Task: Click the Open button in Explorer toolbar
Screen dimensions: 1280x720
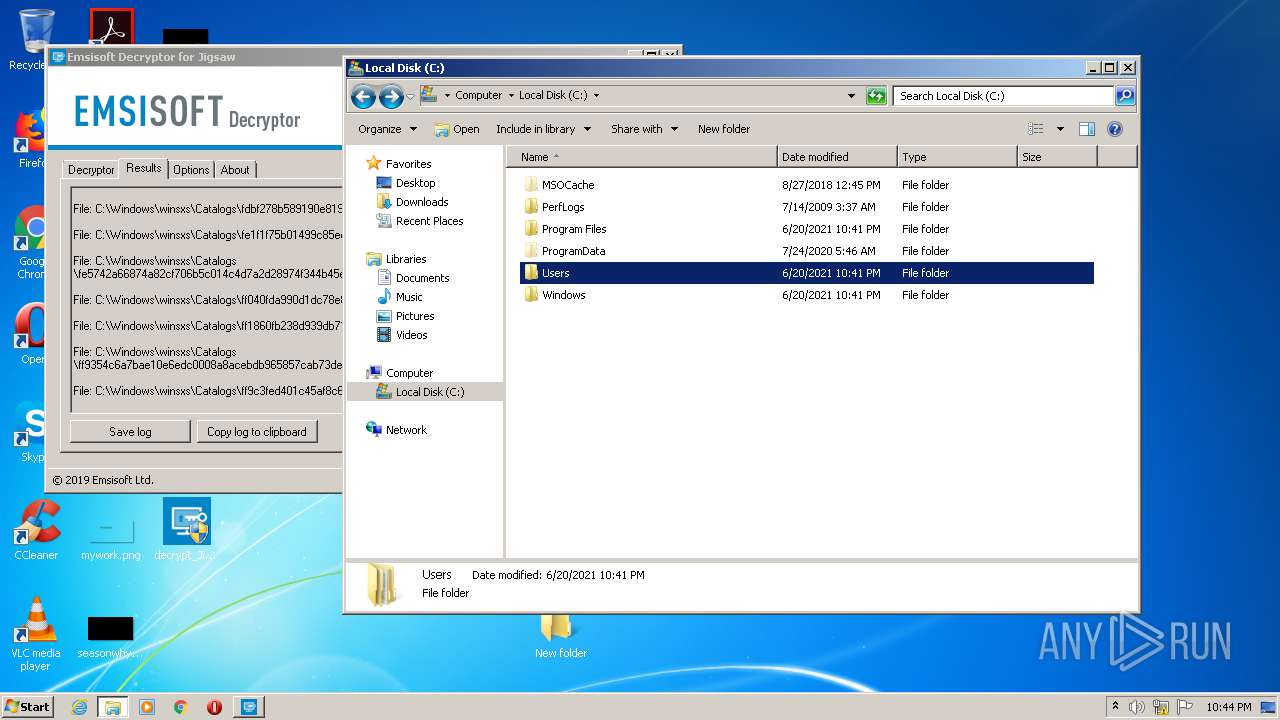Action: coord(457,129)
